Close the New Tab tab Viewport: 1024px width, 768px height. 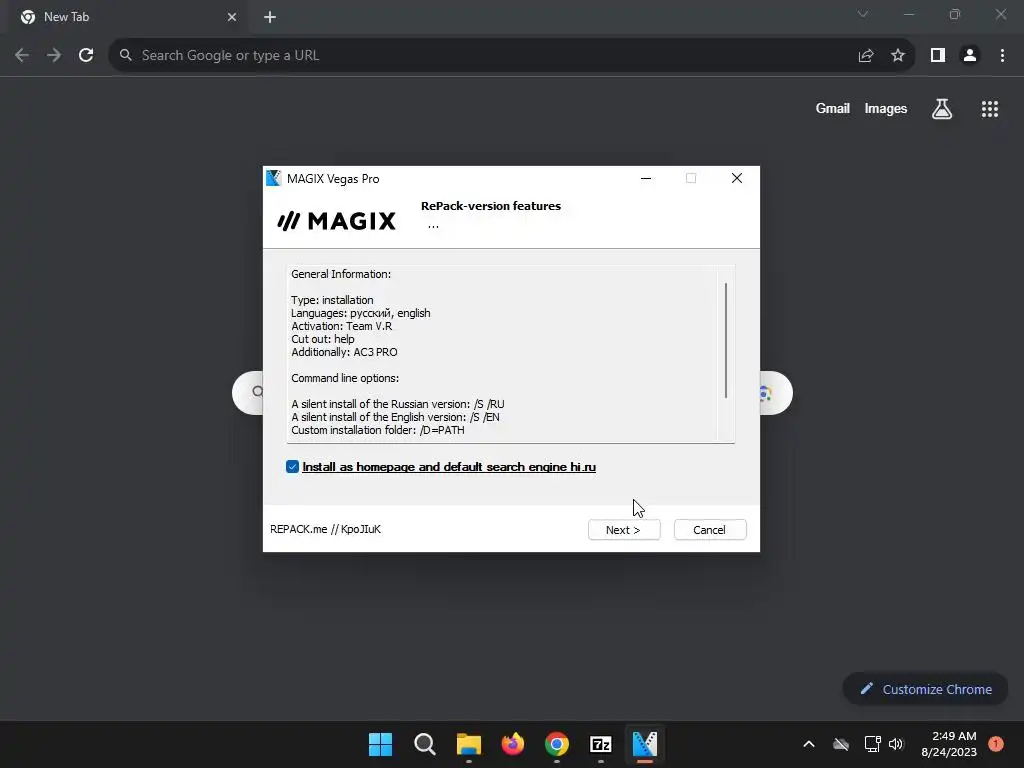(x=232, y=17)
